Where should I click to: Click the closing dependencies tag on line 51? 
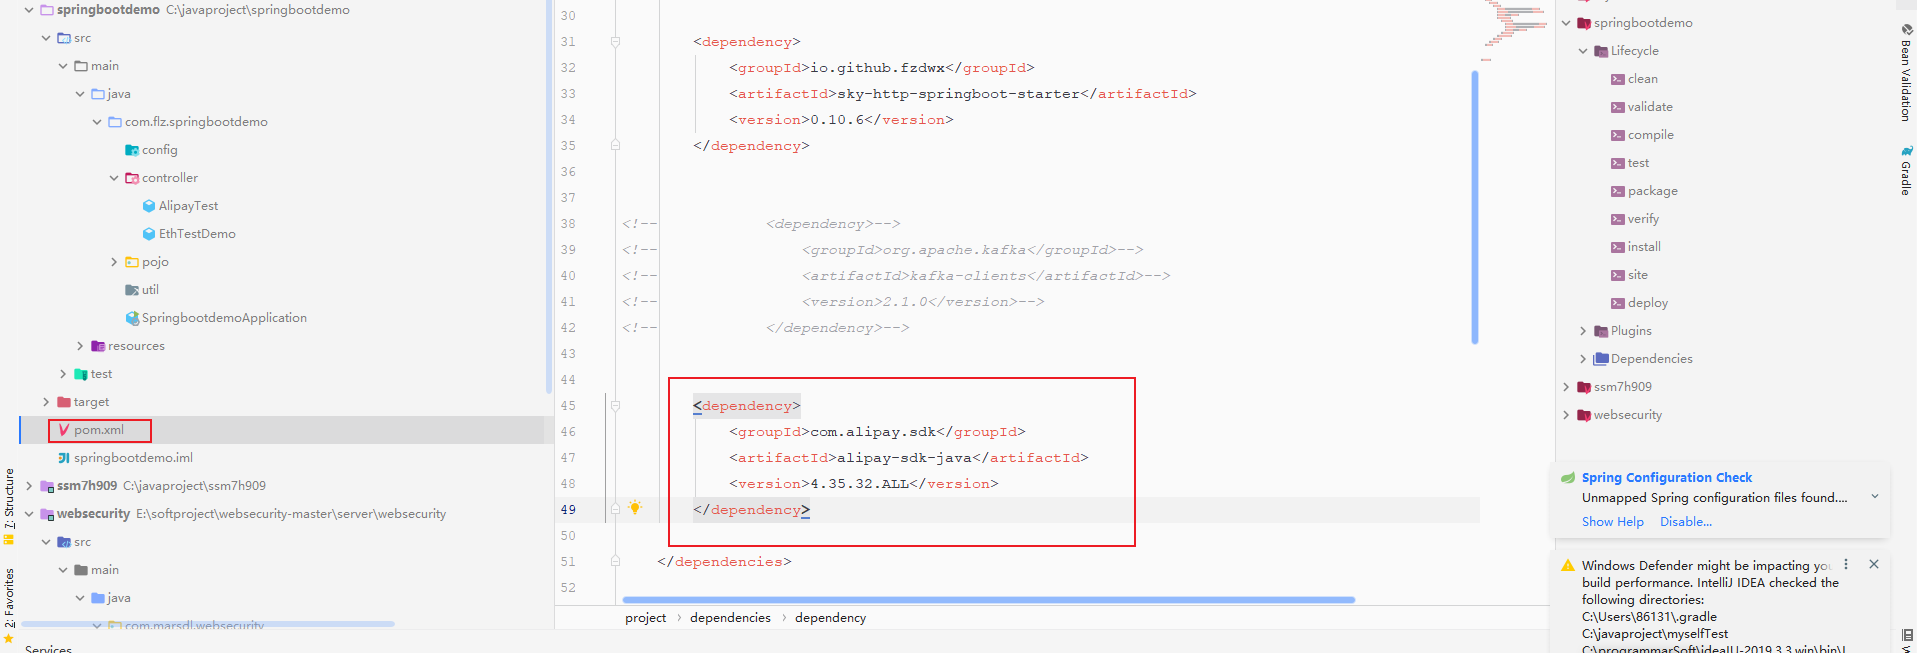(724, 562)
